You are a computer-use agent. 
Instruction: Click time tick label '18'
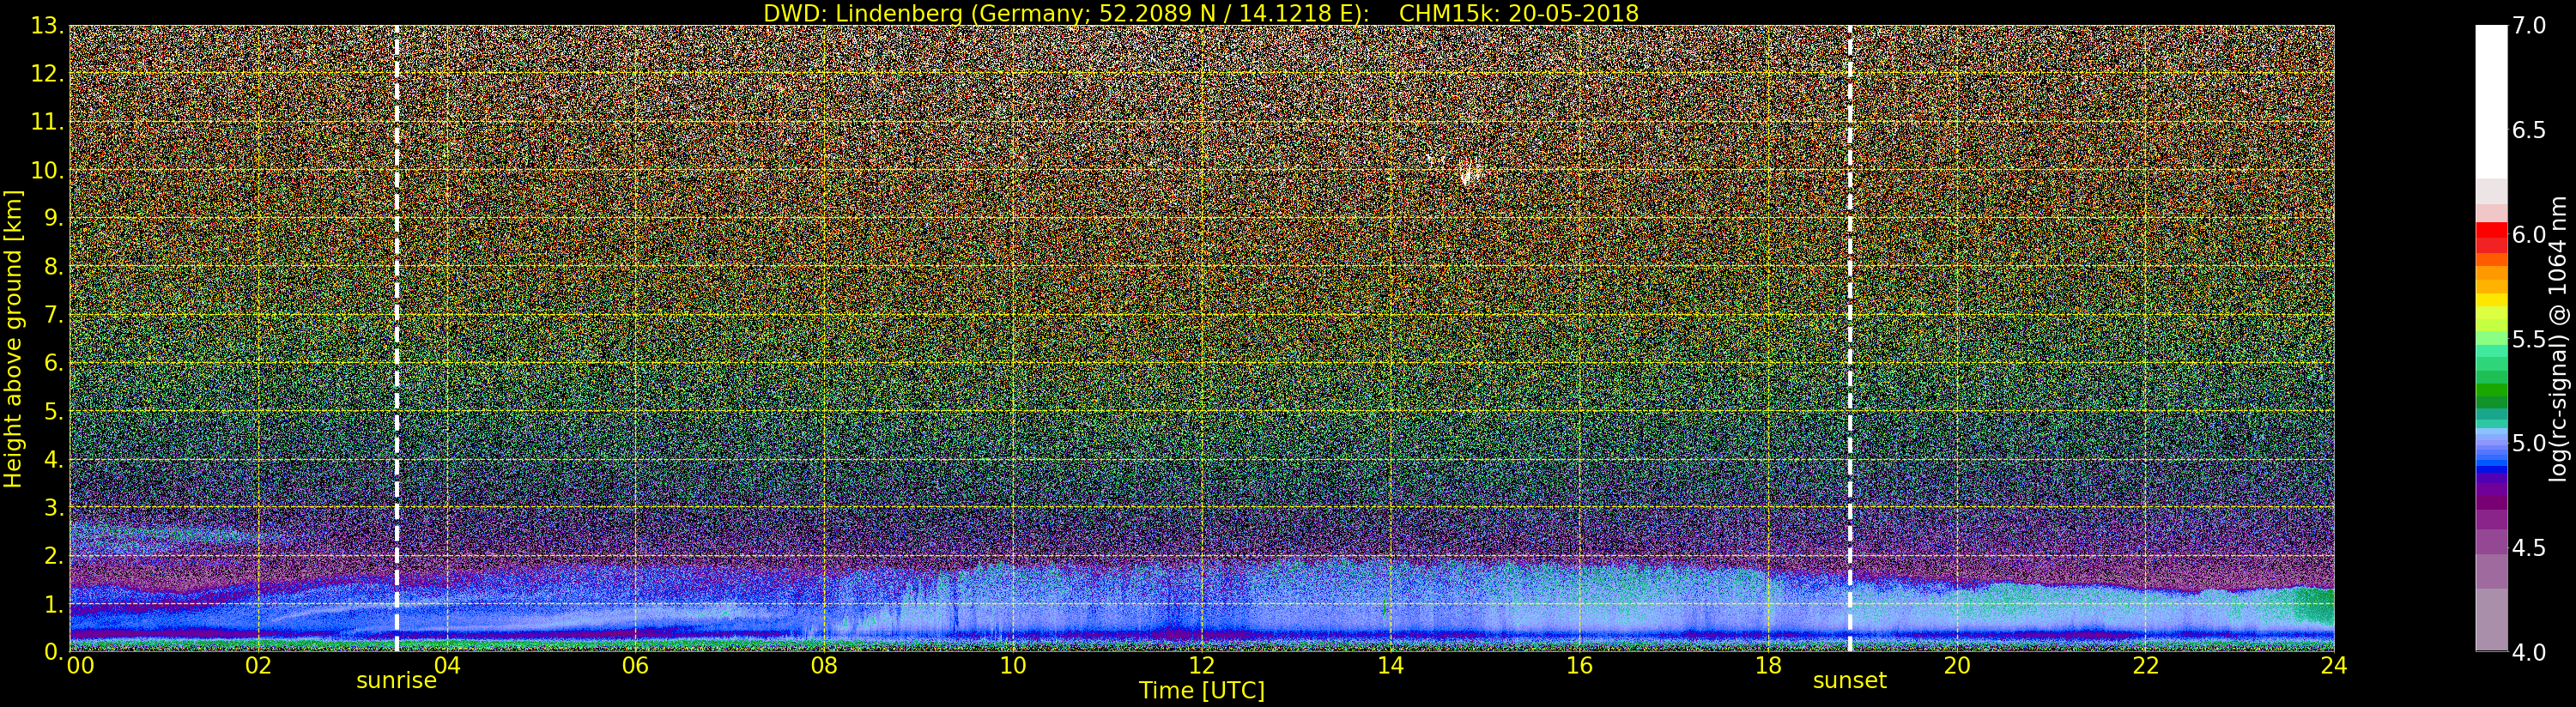click(x=1768, y=666)
